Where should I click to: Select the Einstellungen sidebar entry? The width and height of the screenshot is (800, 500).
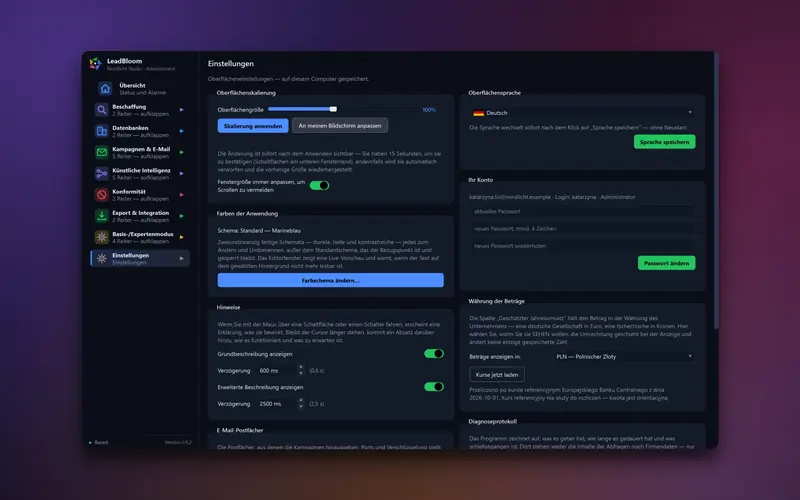click(x=140, y=259)
